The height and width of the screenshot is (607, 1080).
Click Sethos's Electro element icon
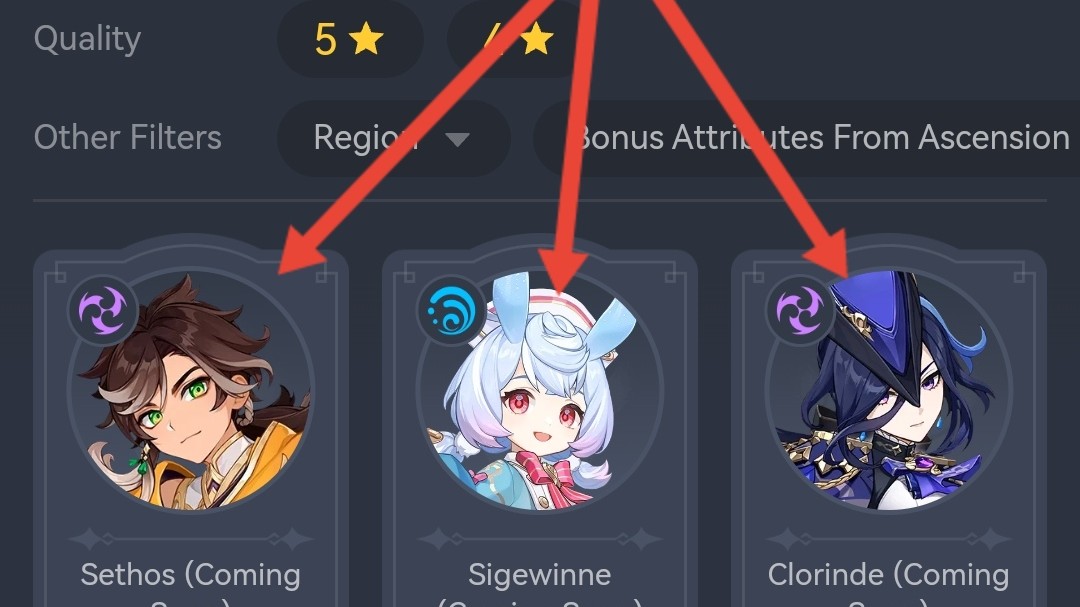(103, 310)
